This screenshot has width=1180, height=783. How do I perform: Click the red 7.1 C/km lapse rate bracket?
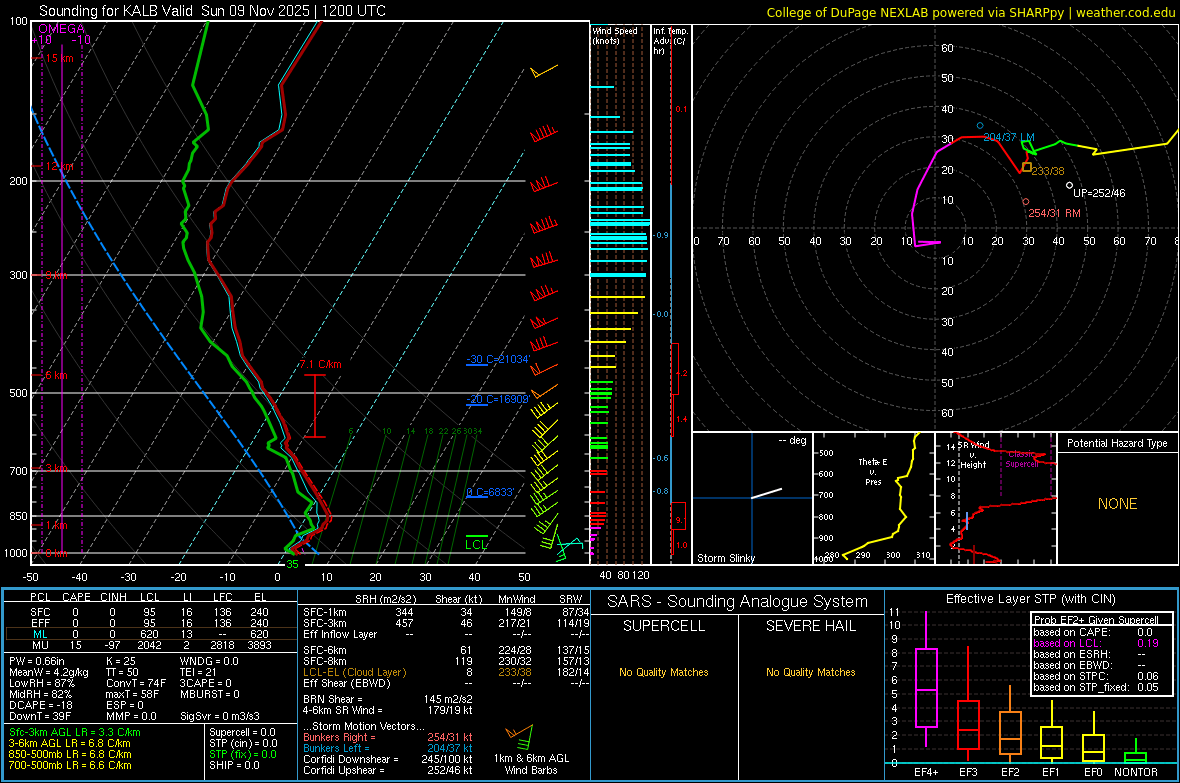pos(315,406)
